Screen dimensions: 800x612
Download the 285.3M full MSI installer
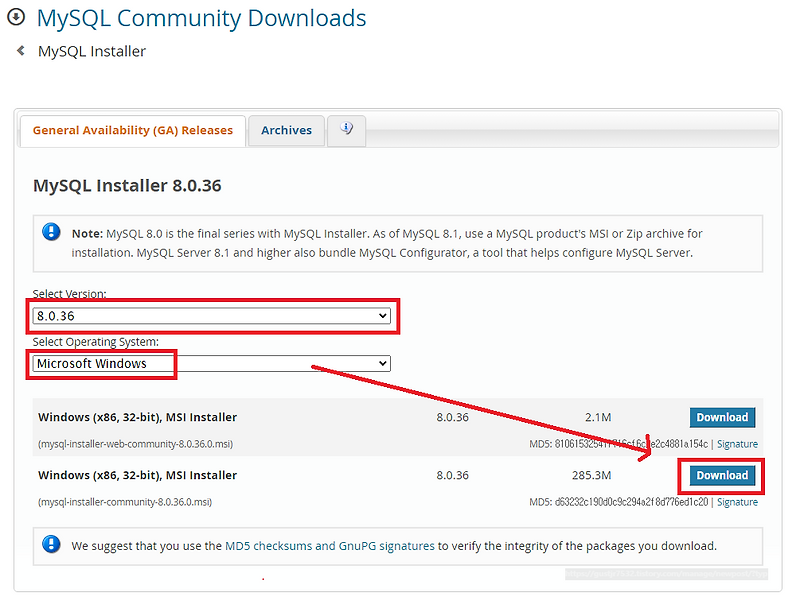coord(721,475)
